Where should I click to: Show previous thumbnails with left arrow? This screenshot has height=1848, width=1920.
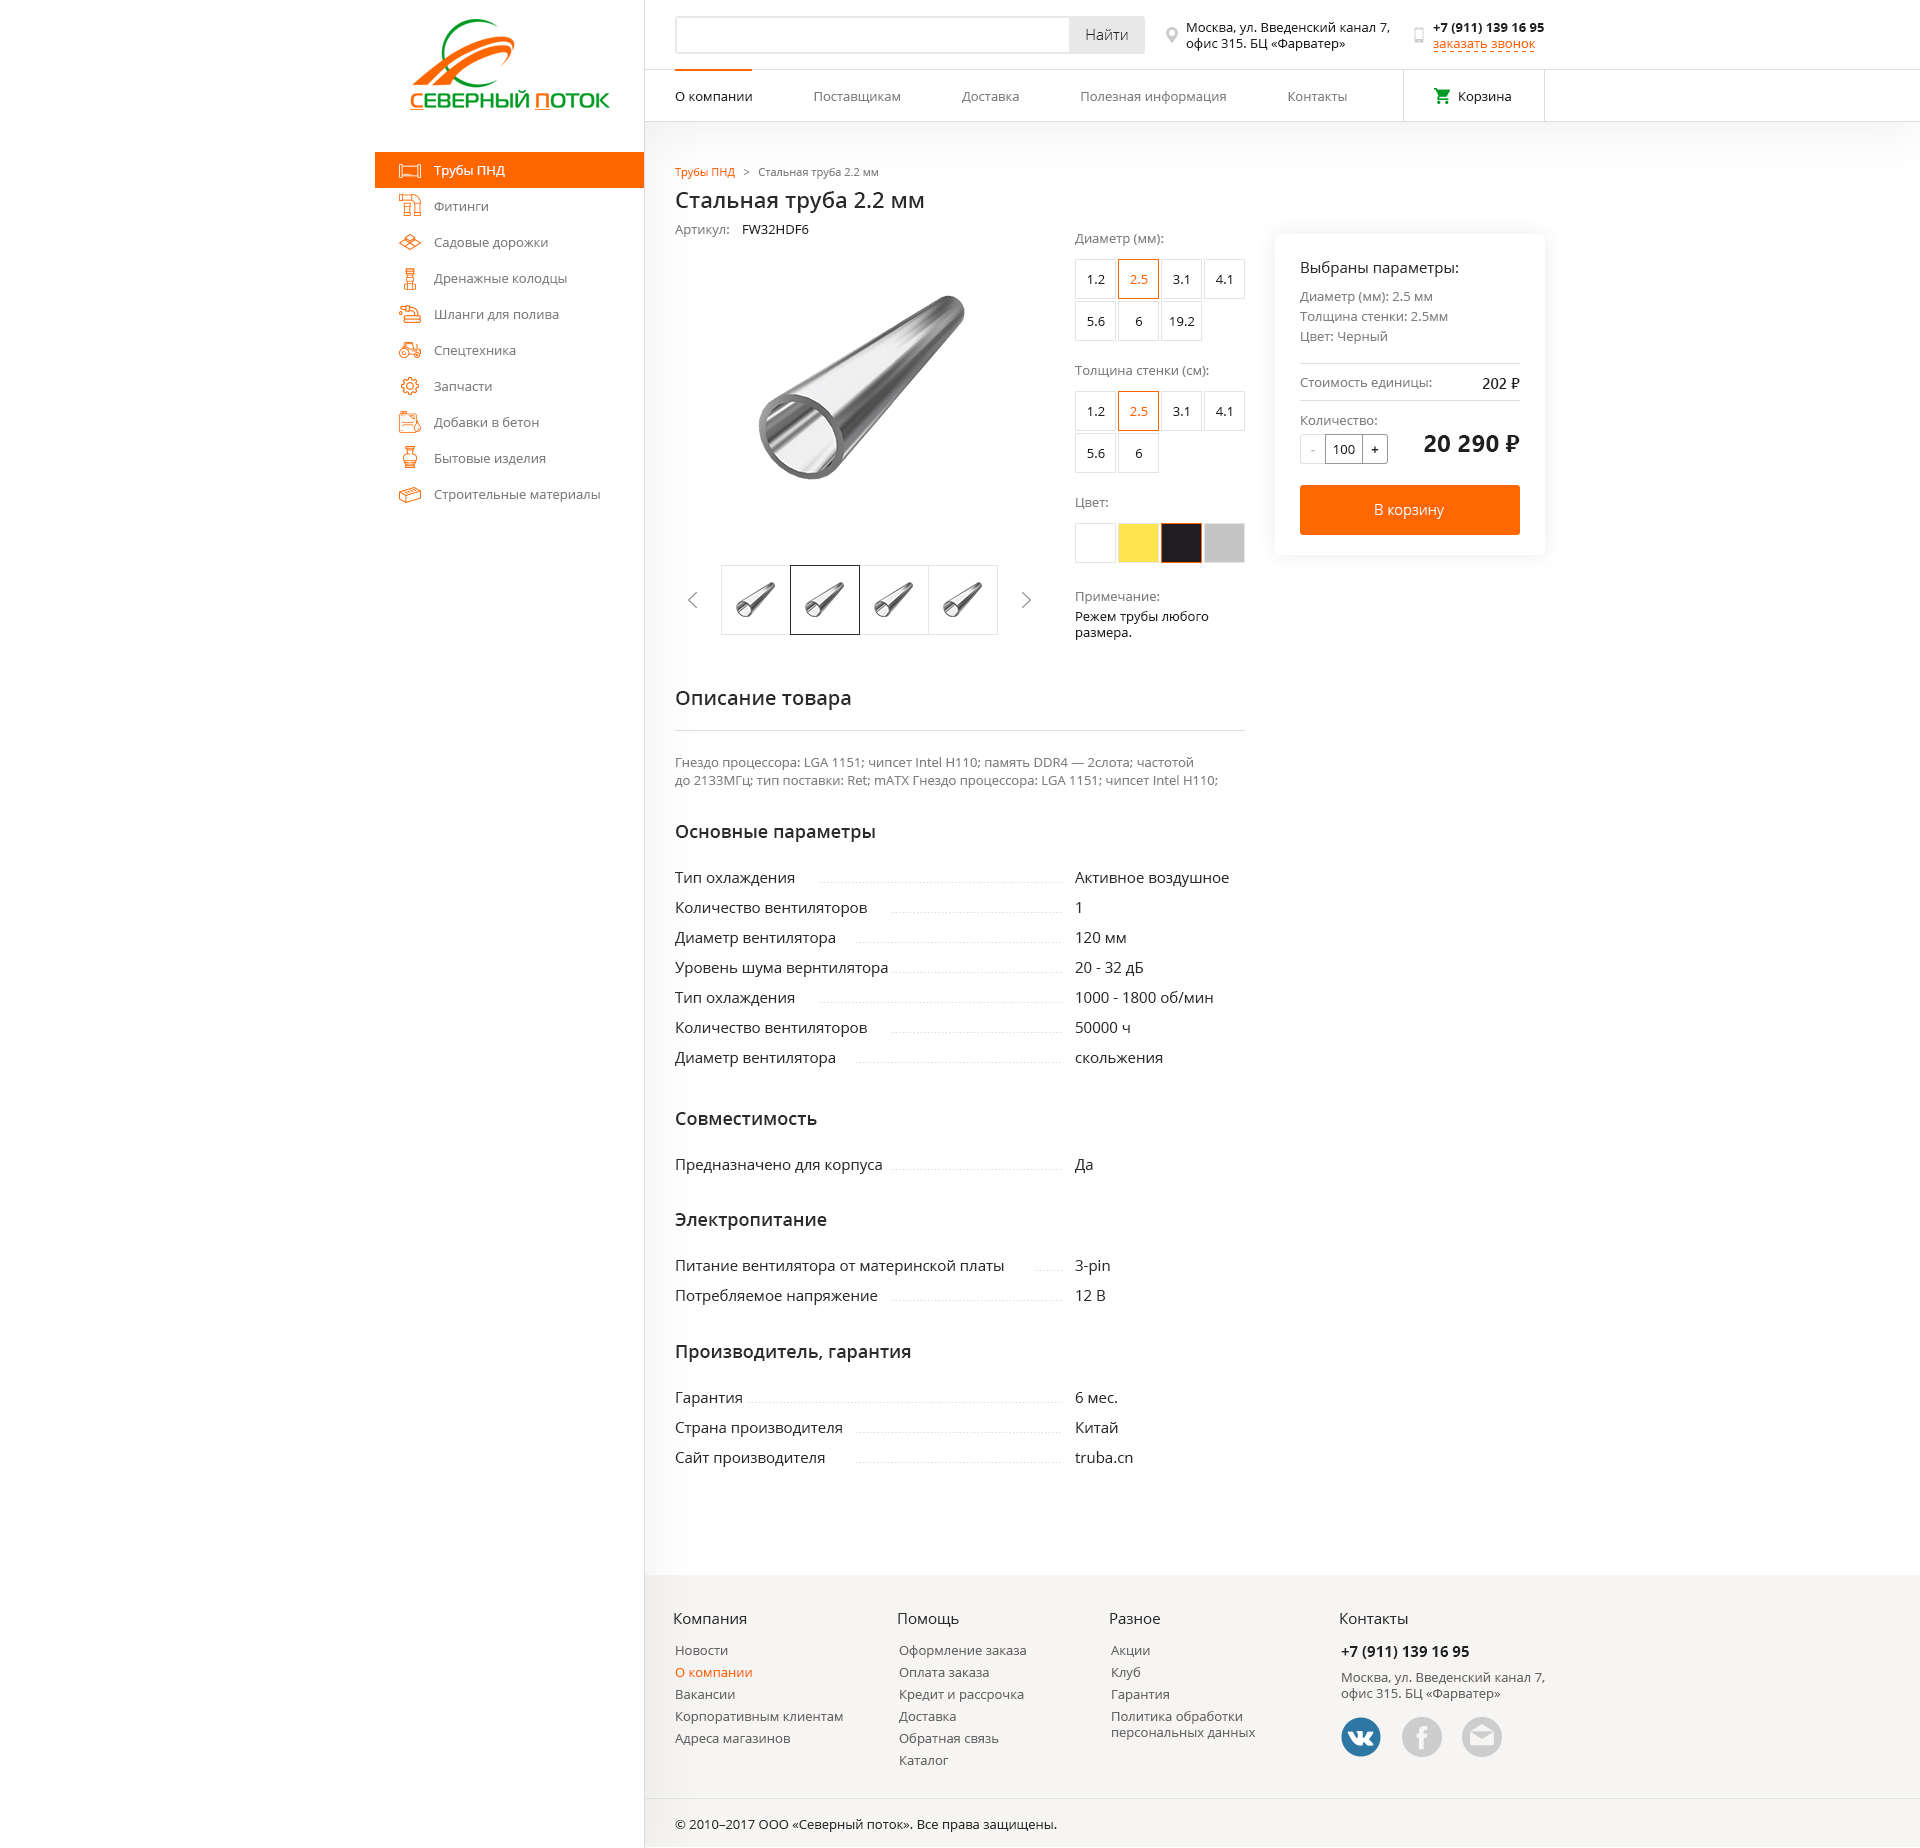coord(692,600)
